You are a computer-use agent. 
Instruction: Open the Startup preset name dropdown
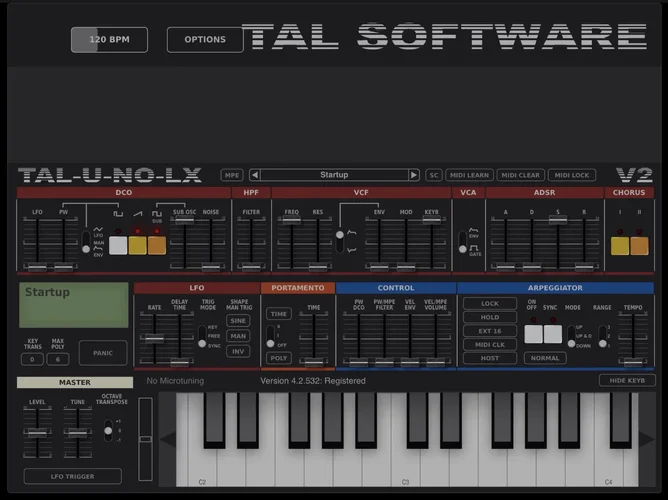(334, 175)
